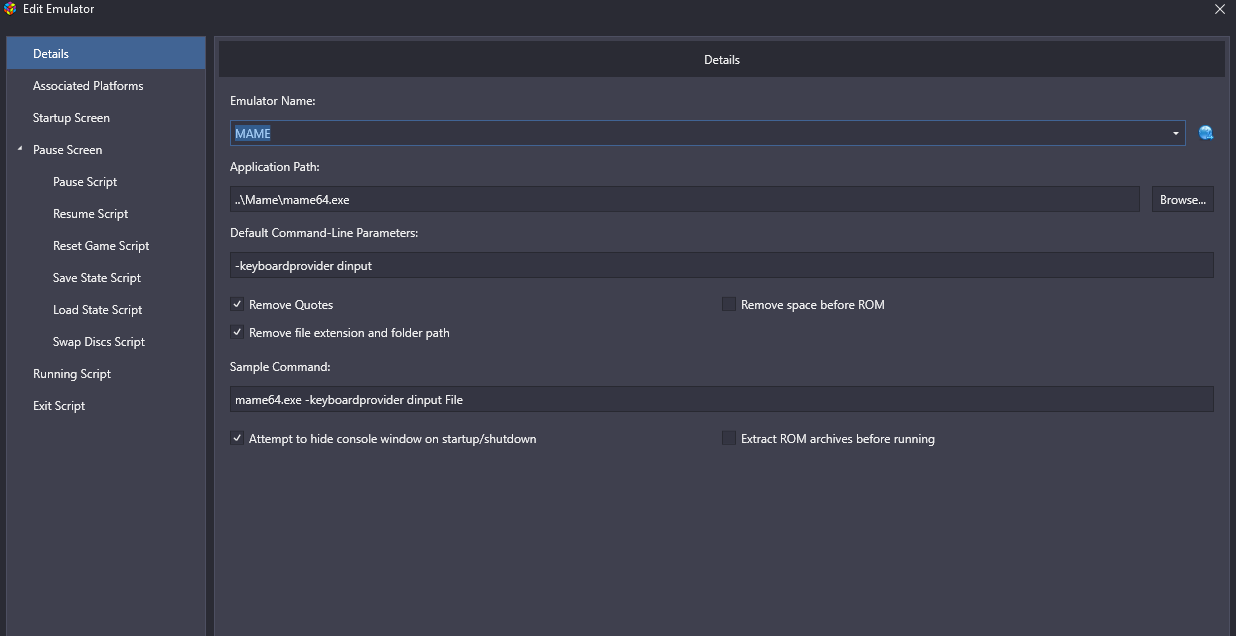The width and height of the screenshot is (1236, 636).
Task: Enable Extract ROM archives before running
Action: click(729, 438)
